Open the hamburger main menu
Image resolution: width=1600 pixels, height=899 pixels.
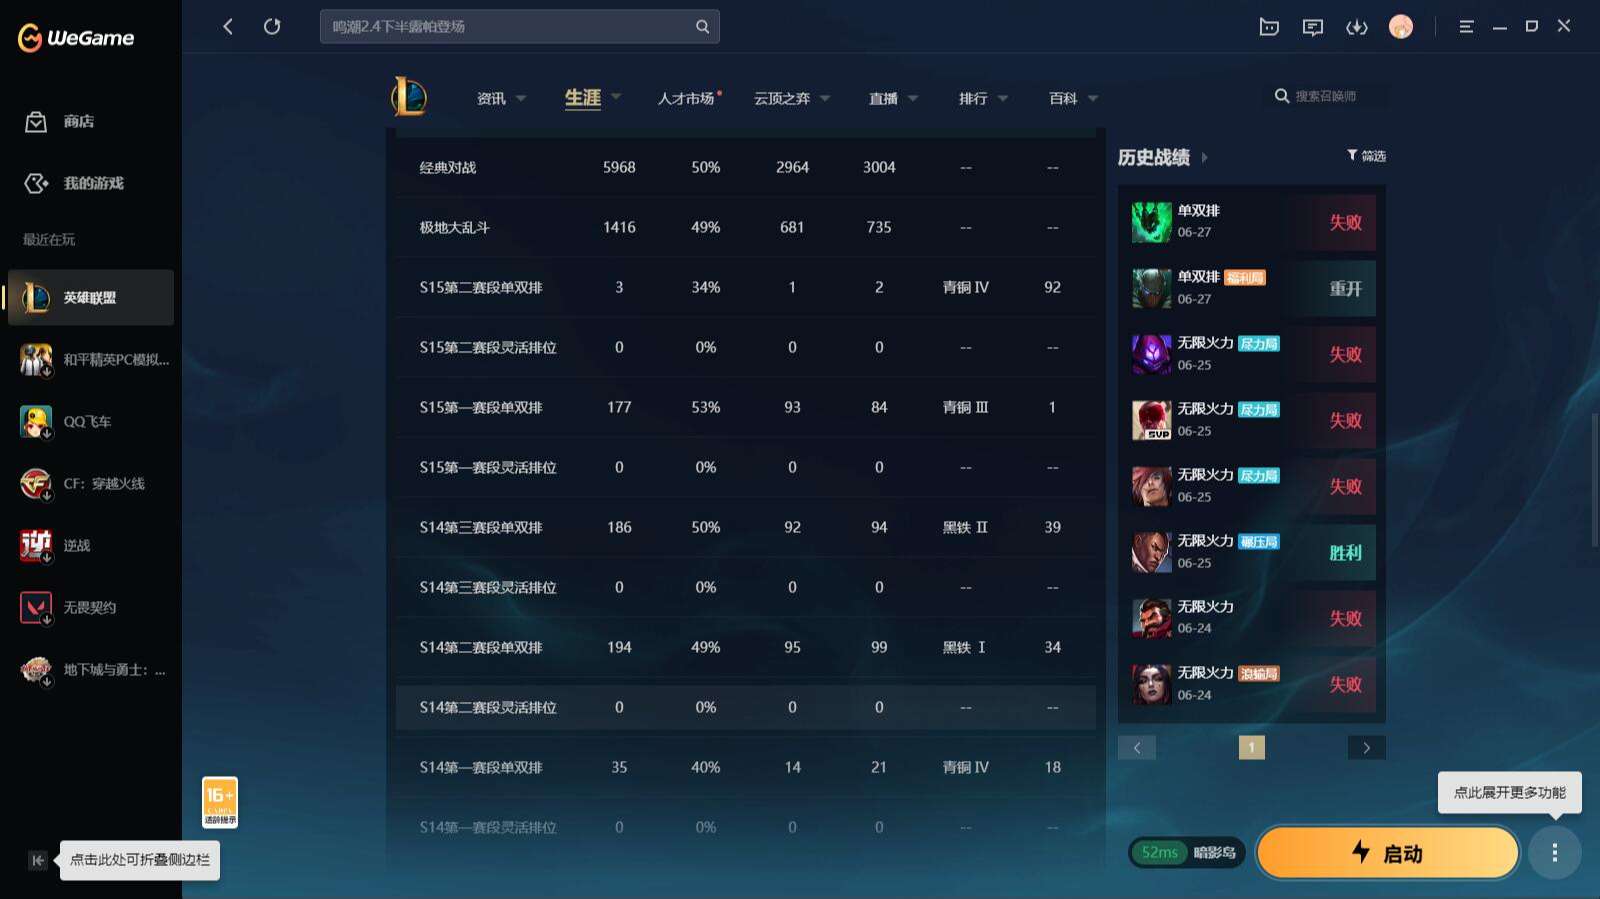[1466, 27]
